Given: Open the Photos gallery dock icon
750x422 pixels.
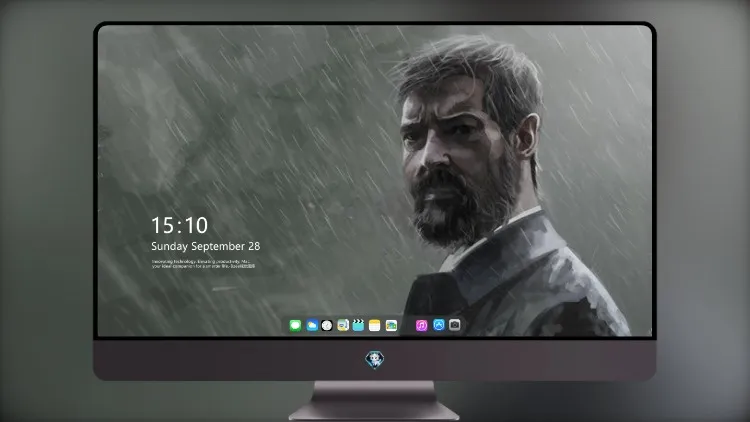Looking at the screenshot, I should pyautogui.click(x=391, y=325).
